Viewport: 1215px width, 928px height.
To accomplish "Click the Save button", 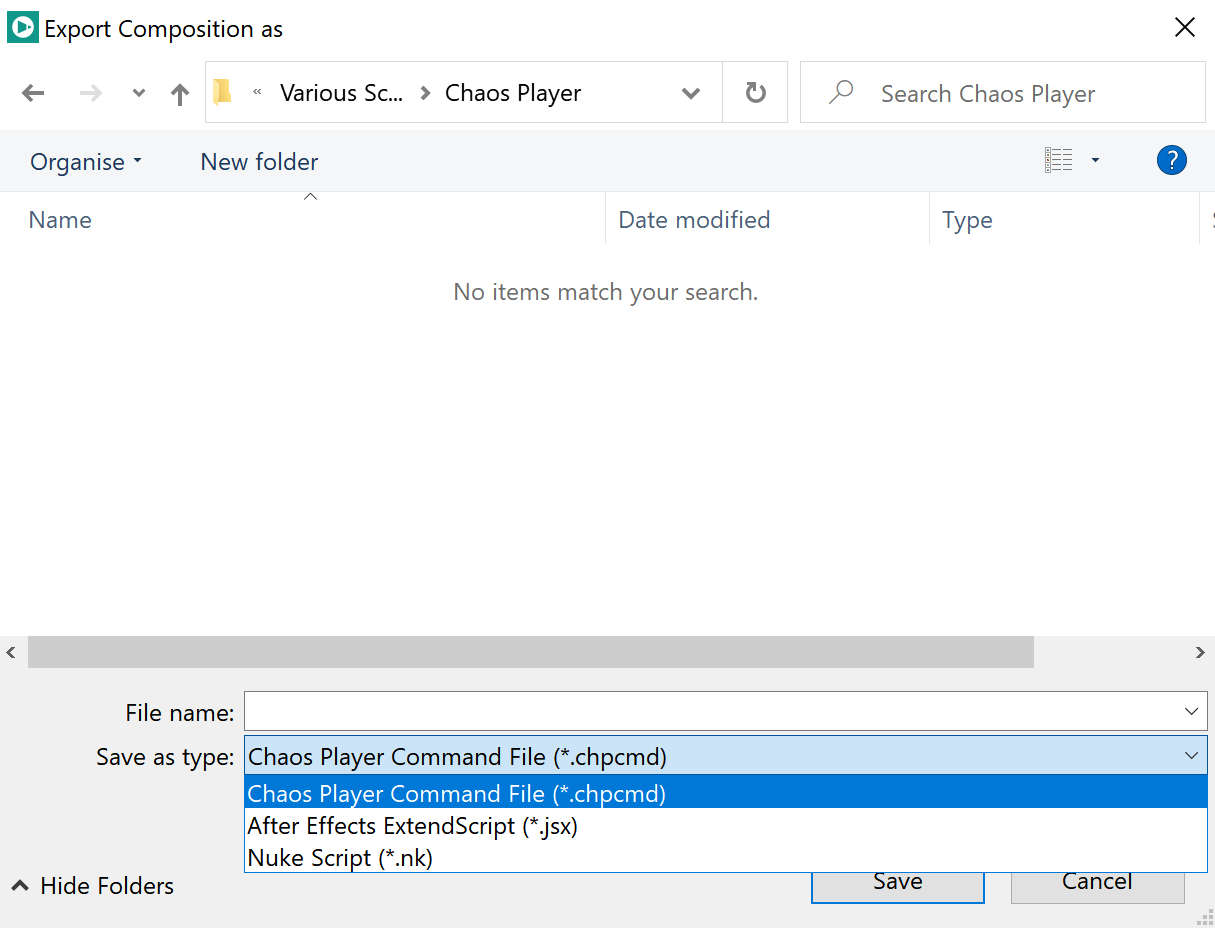I will 897,884.
